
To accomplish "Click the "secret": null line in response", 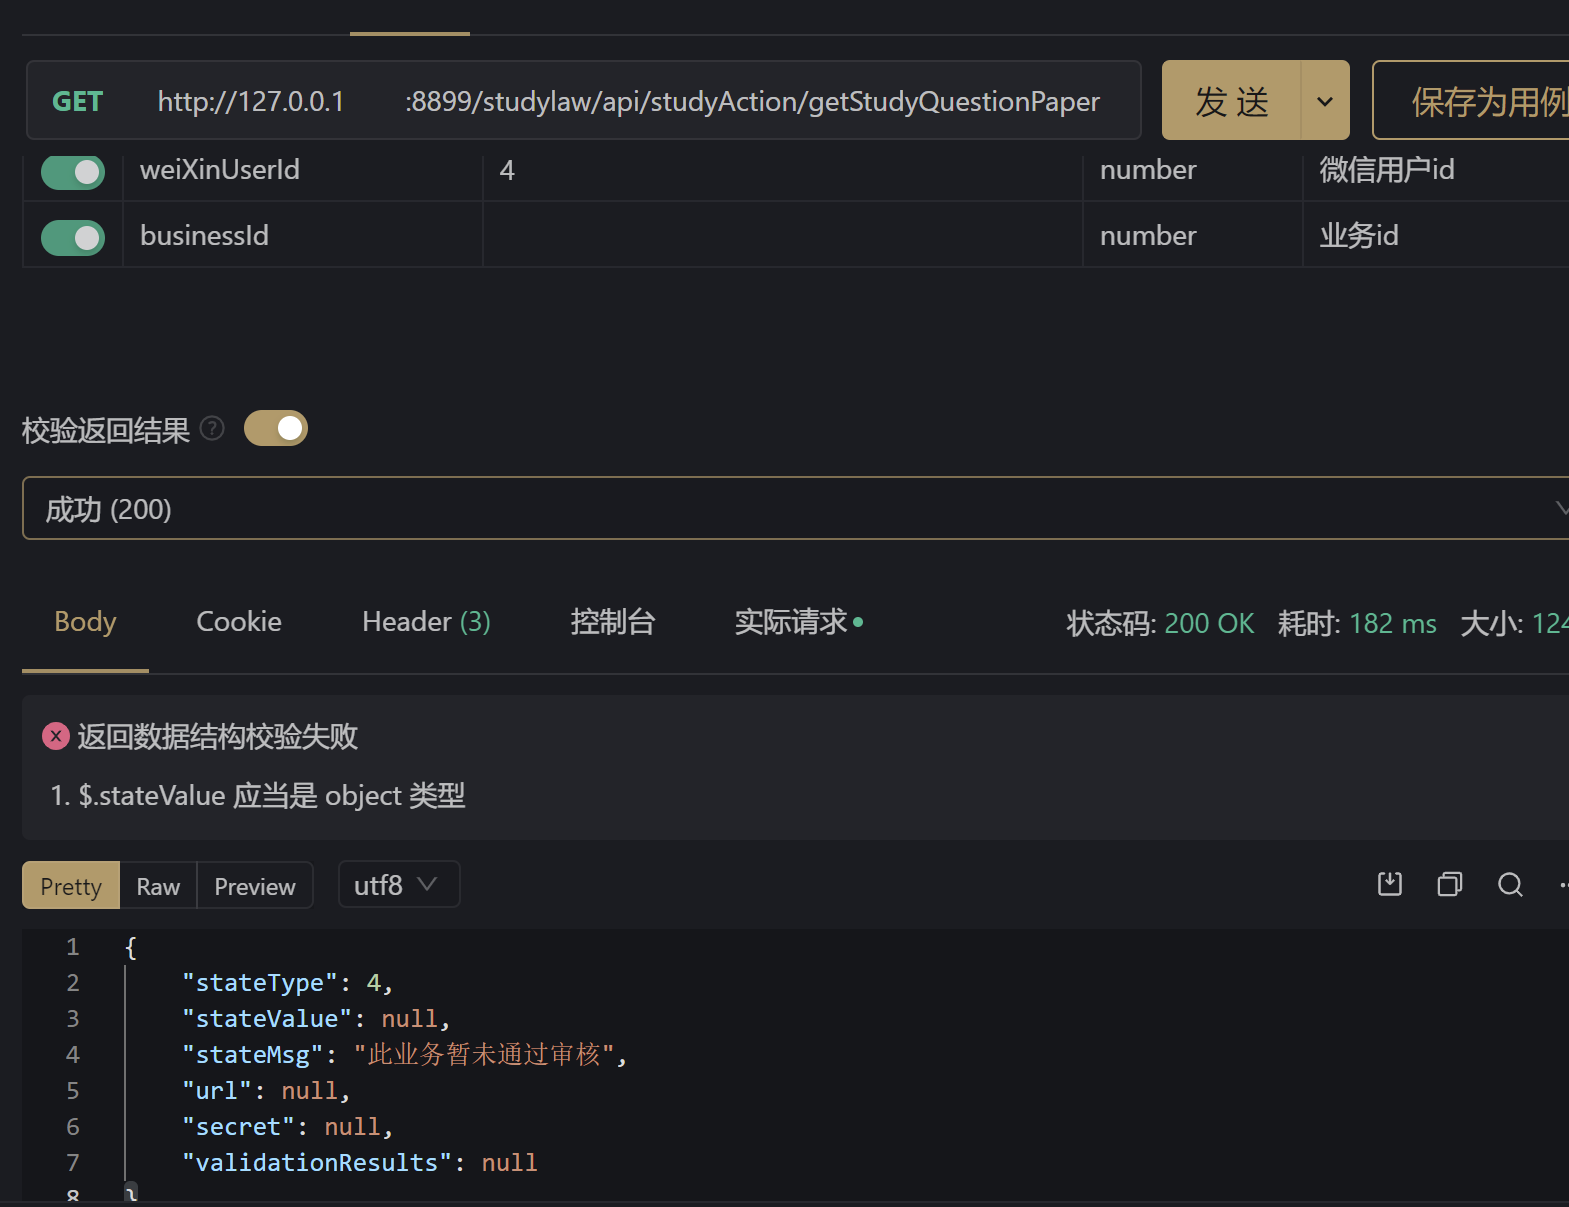I will pos(288,1127).
